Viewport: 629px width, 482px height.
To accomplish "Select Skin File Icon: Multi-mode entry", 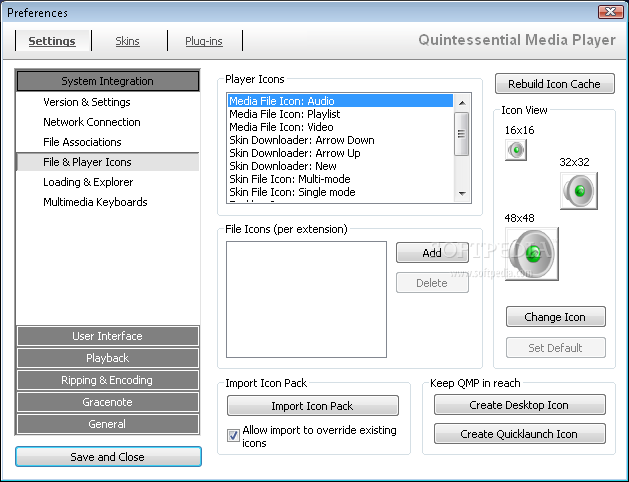I will [340, 179].
